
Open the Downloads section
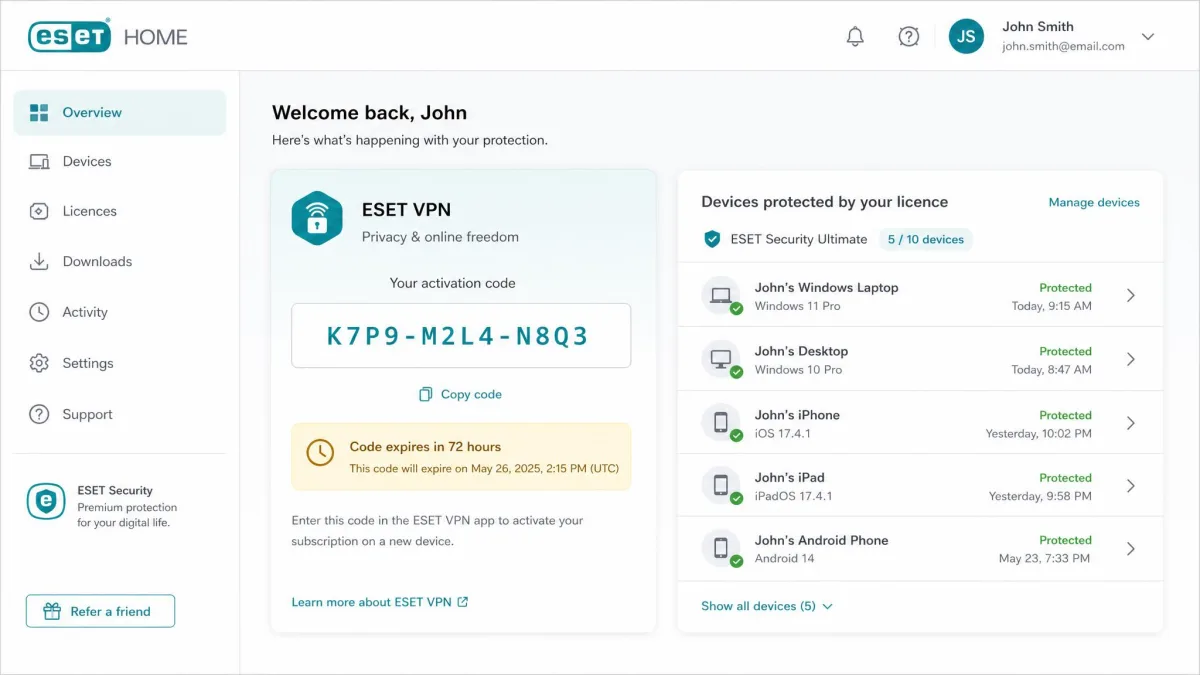tap(120, 262)
